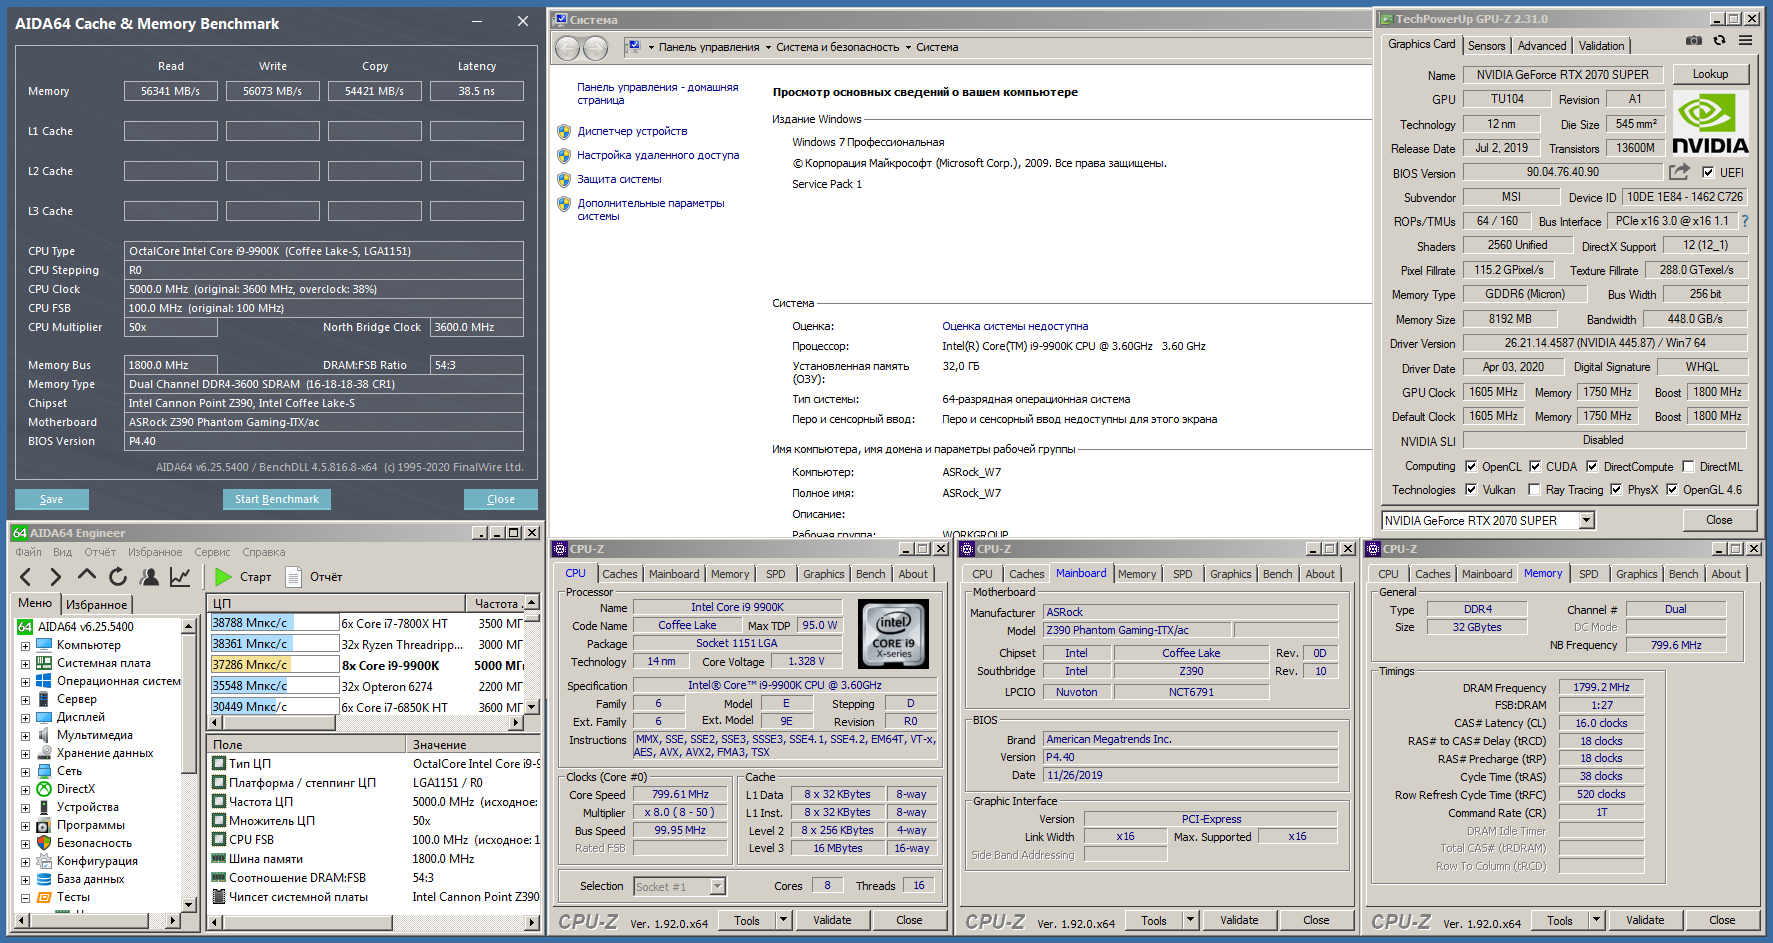Open the Защита системы link
The image size is (1773, 943).
pos(619,179)
